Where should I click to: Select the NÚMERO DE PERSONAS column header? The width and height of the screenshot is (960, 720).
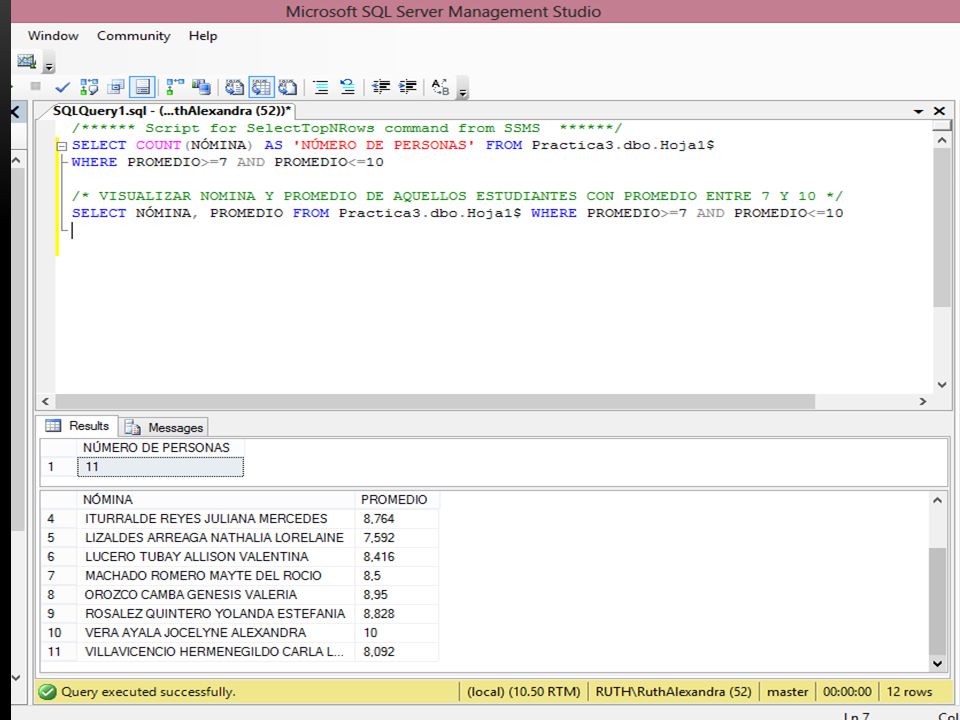pyautogui.click(x=160, y=448)
